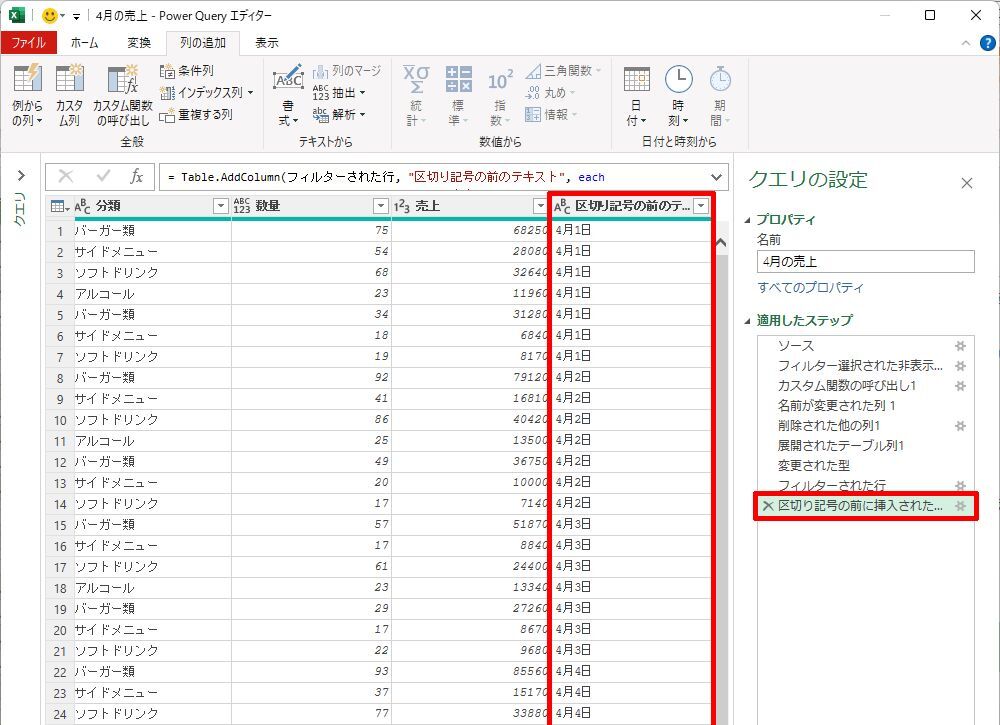Open filter dropdown of 分類 column
Image resolution: width=1000 pixels, height=725 pixels.
pos(221,206)
